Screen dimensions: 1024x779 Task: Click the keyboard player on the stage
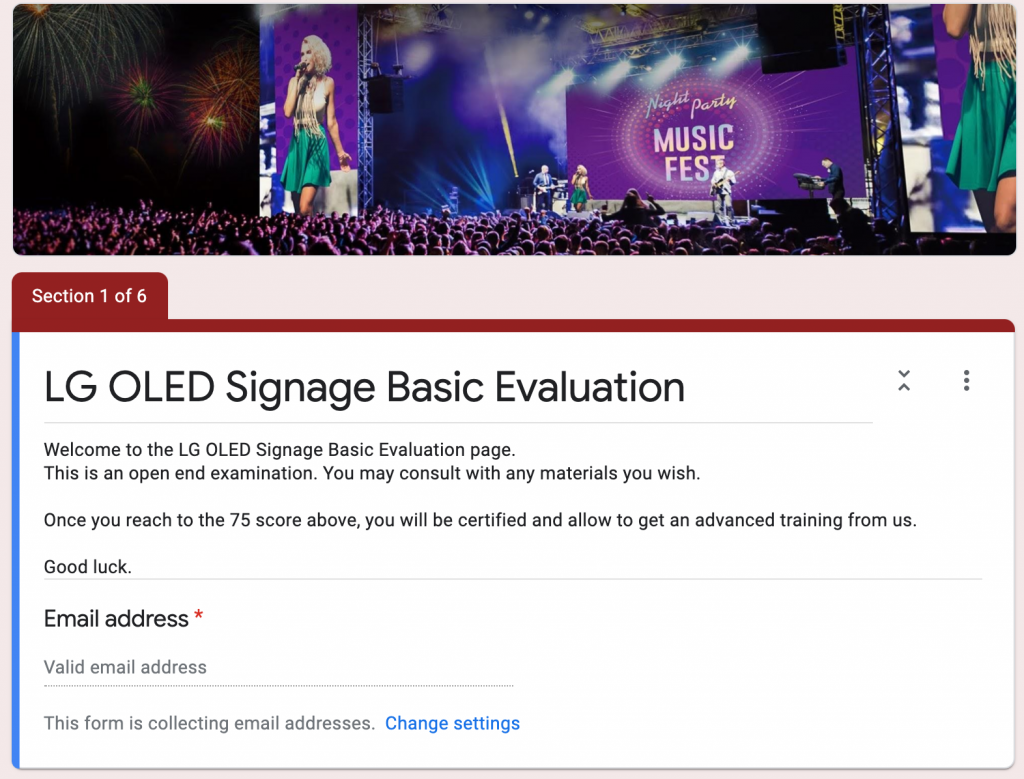[830, 178]
